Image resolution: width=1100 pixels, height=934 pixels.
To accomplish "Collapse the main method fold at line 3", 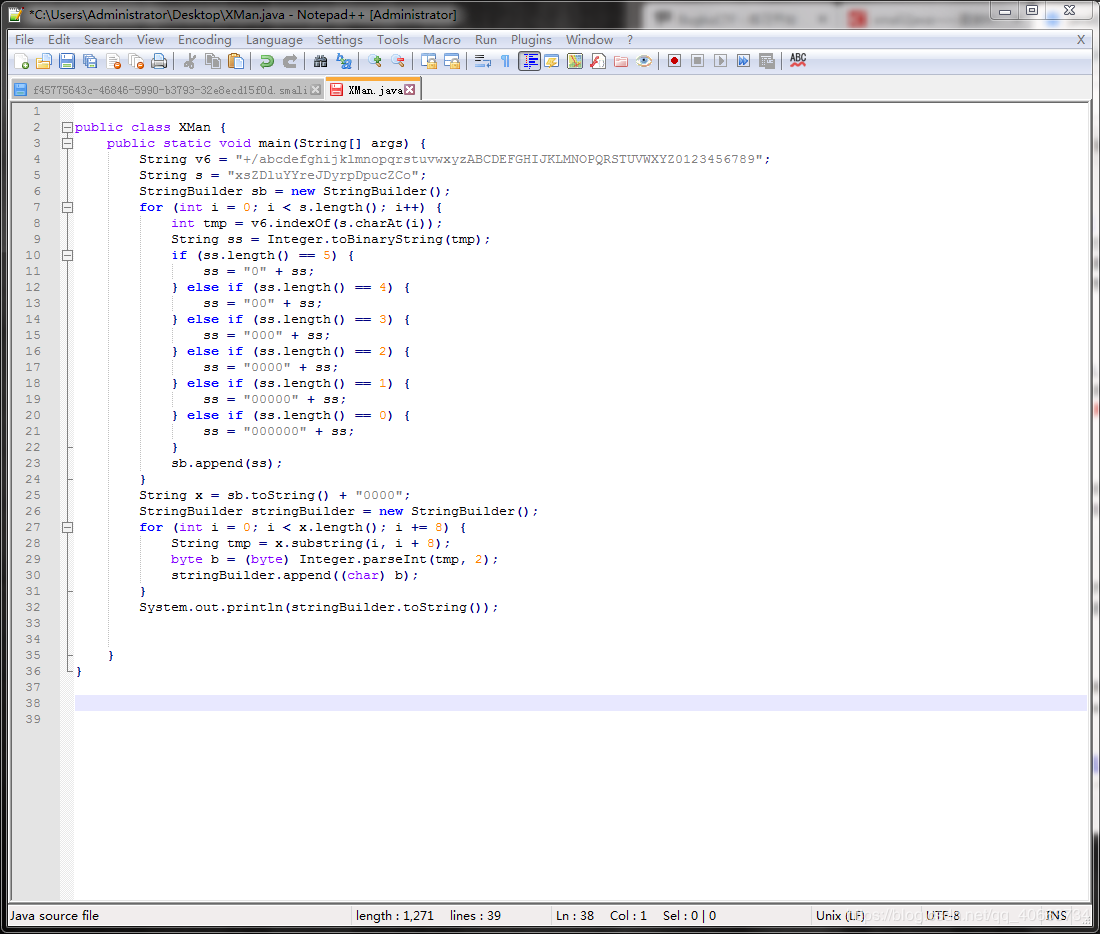I will coord(67,143).
